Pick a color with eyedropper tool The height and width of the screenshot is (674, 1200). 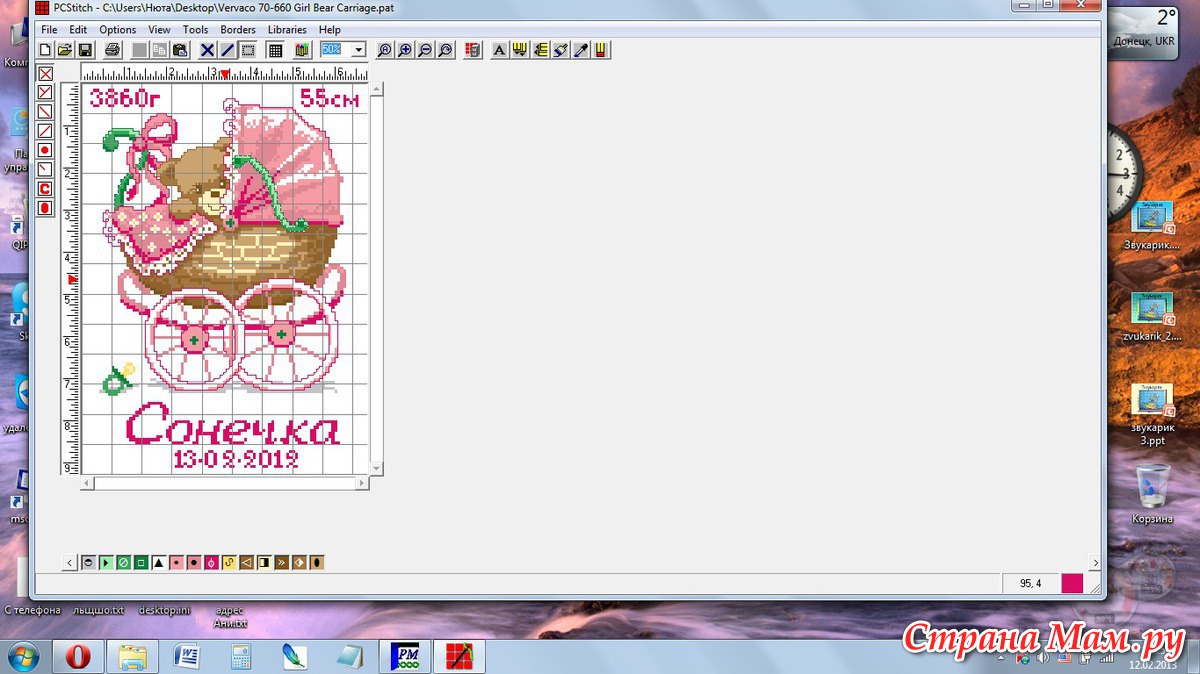[581, 50]
